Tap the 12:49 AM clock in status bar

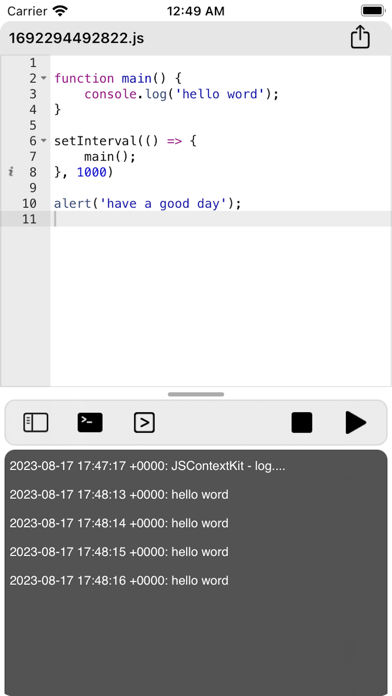[x=196, y=11]
